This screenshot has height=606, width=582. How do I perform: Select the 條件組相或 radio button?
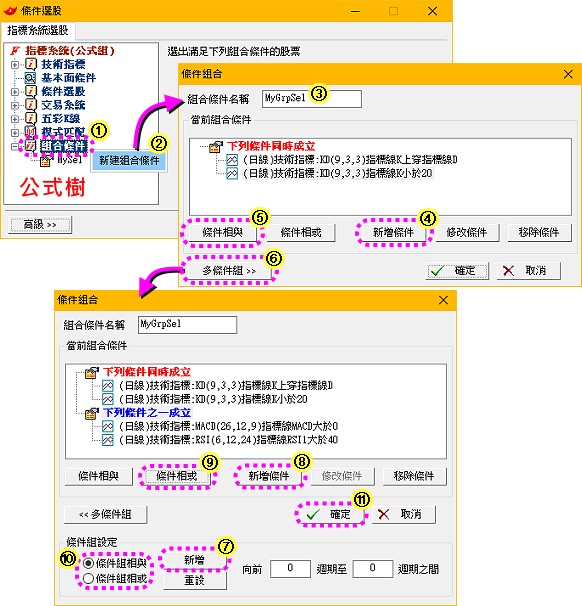[x=88, y=578]
